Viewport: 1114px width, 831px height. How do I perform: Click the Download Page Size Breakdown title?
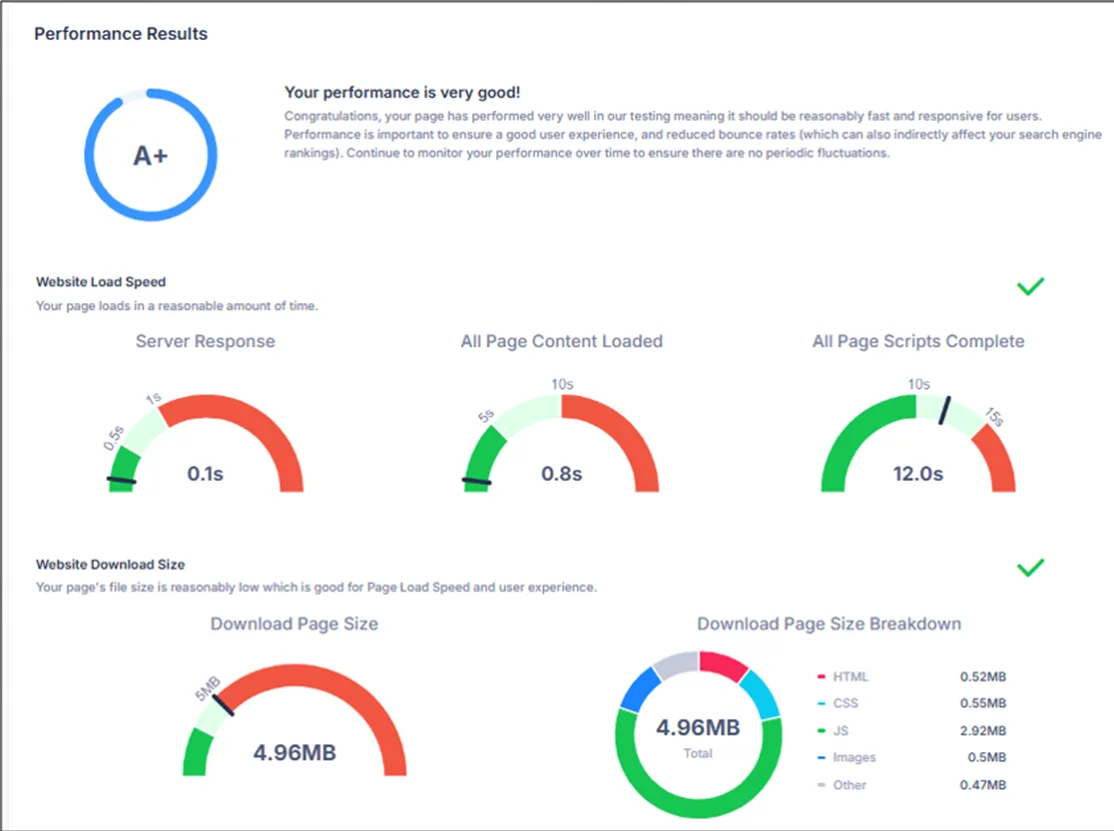point(829,624)
